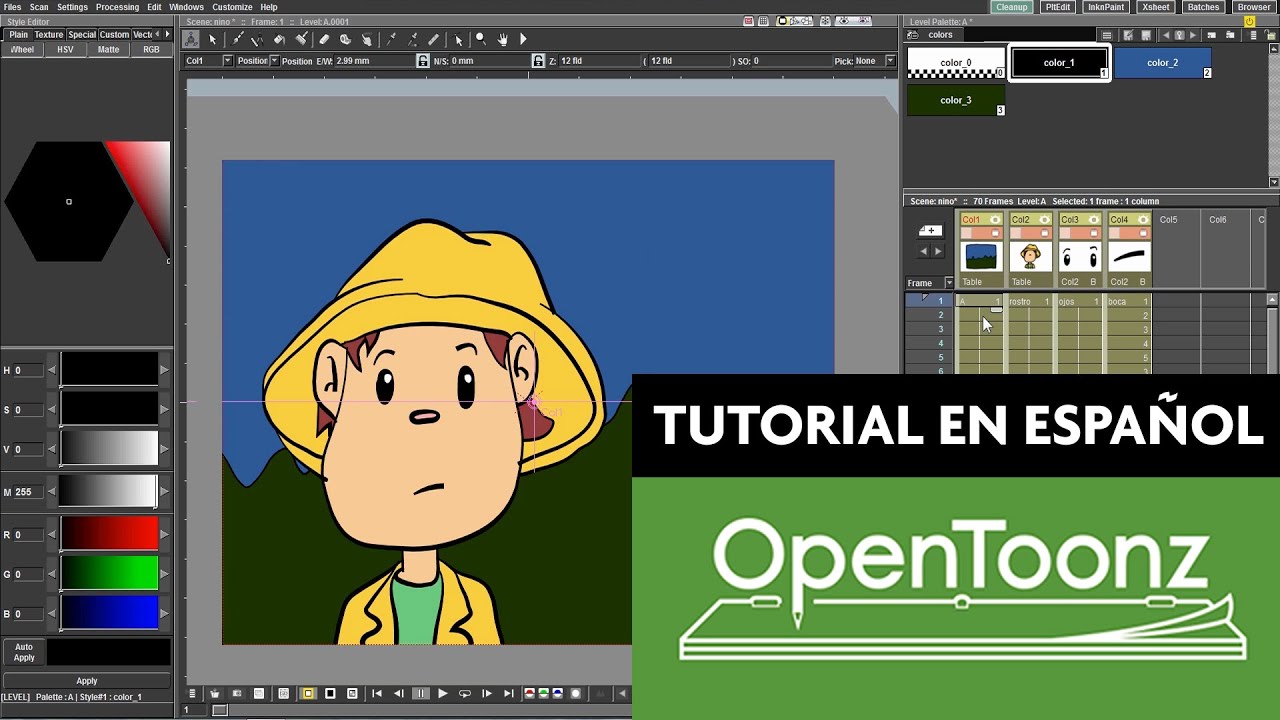The image size is (1280, 720).
Task: Select the Tape tool
Action: [345, 39]
